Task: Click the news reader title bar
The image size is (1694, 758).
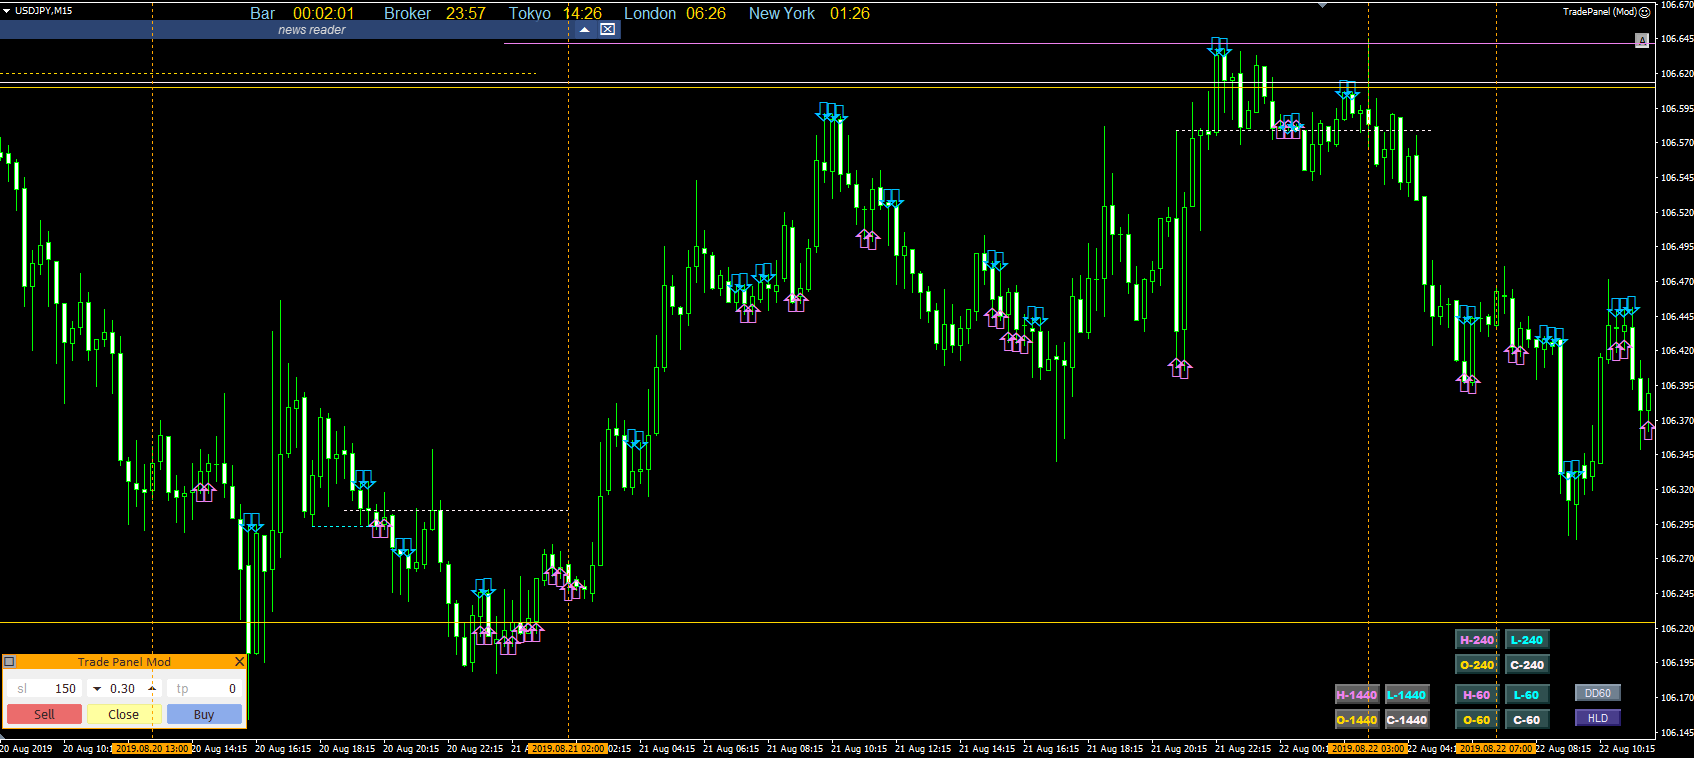Action: coord(310,30)
